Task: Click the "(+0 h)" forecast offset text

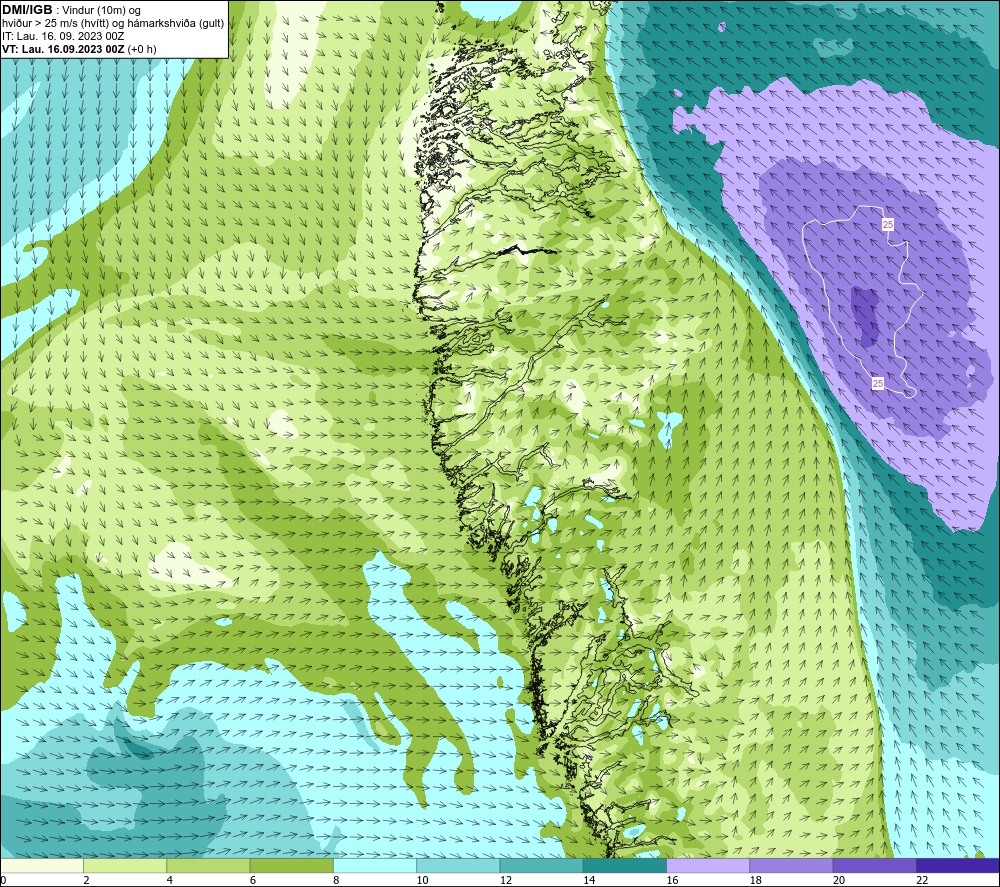Action: pyautogui.click(x=142, y=49)
